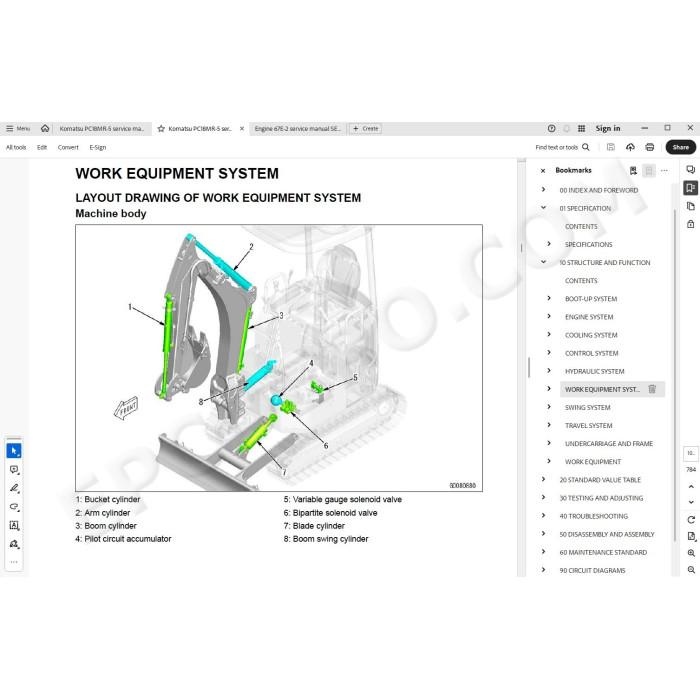Open TRAVEL SYSTEM bookmark

point(588,426)
